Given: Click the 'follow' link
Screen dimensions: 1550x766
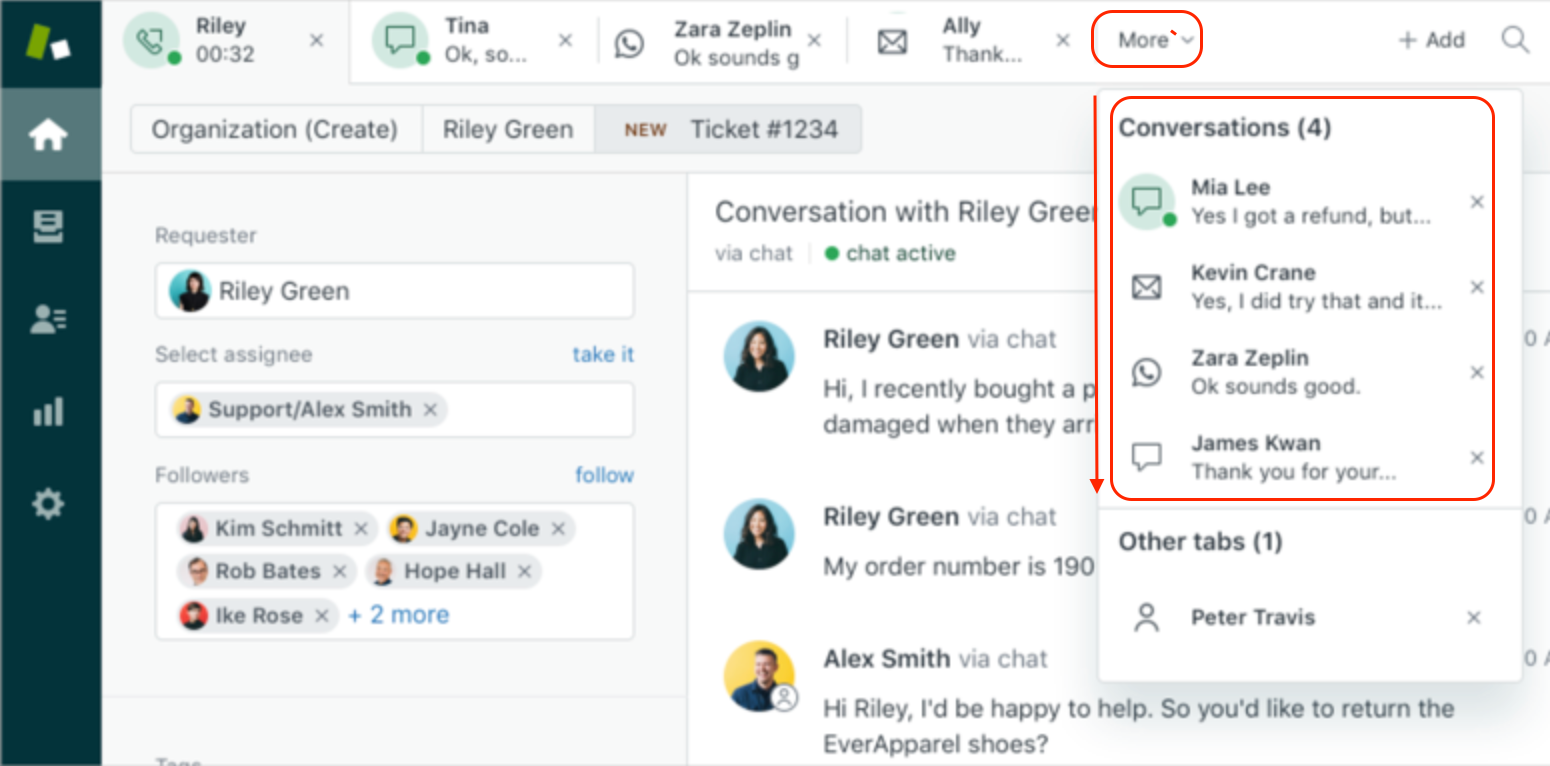Looking at the screenshot, I should point(604,475).
